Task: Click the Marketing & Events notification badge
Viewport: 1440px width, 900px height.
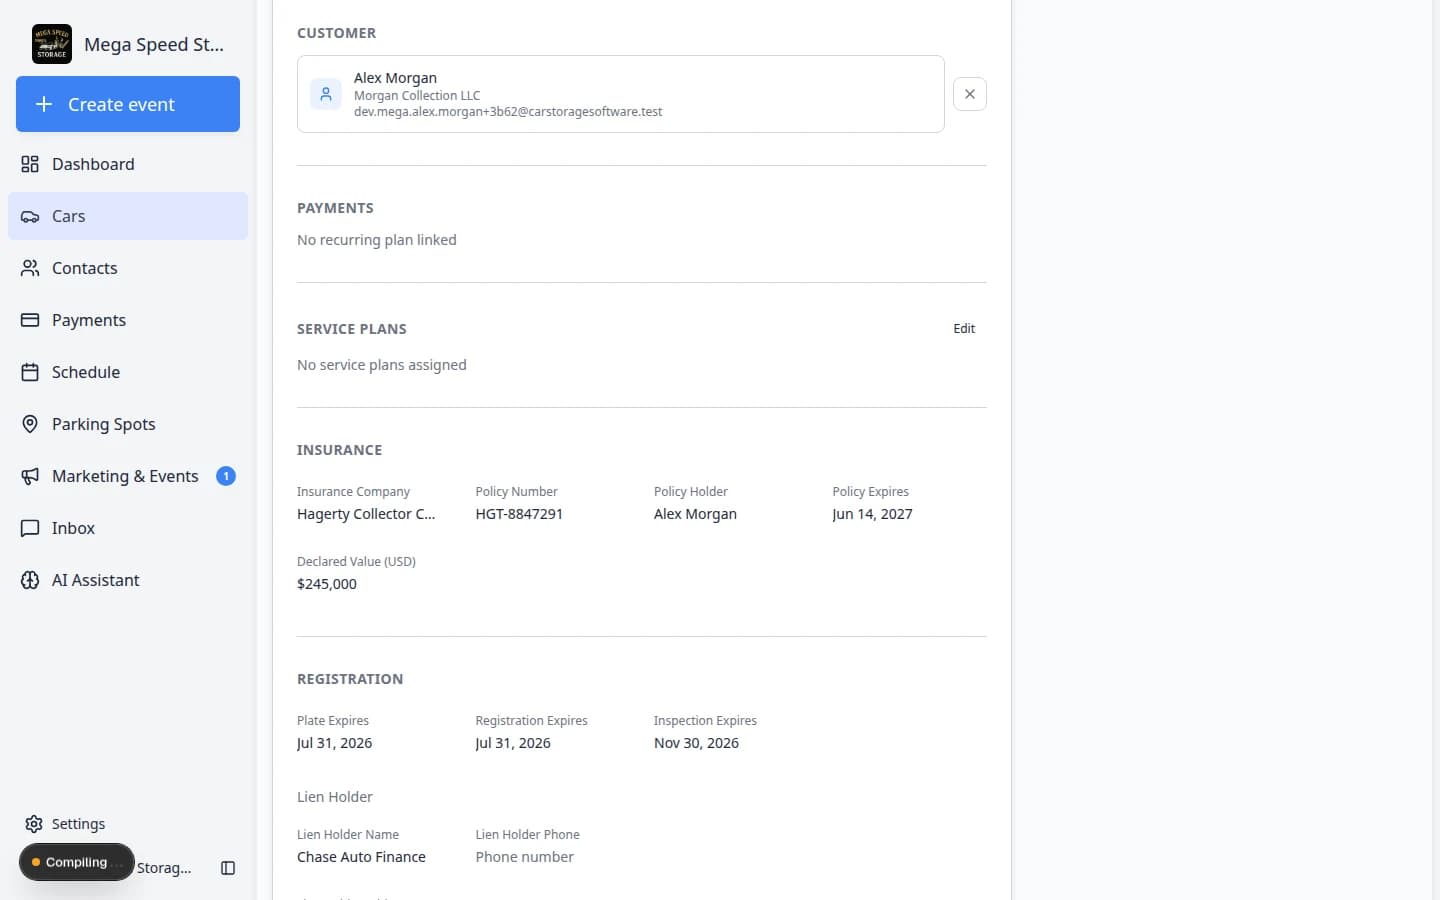Action: (226, 476)
